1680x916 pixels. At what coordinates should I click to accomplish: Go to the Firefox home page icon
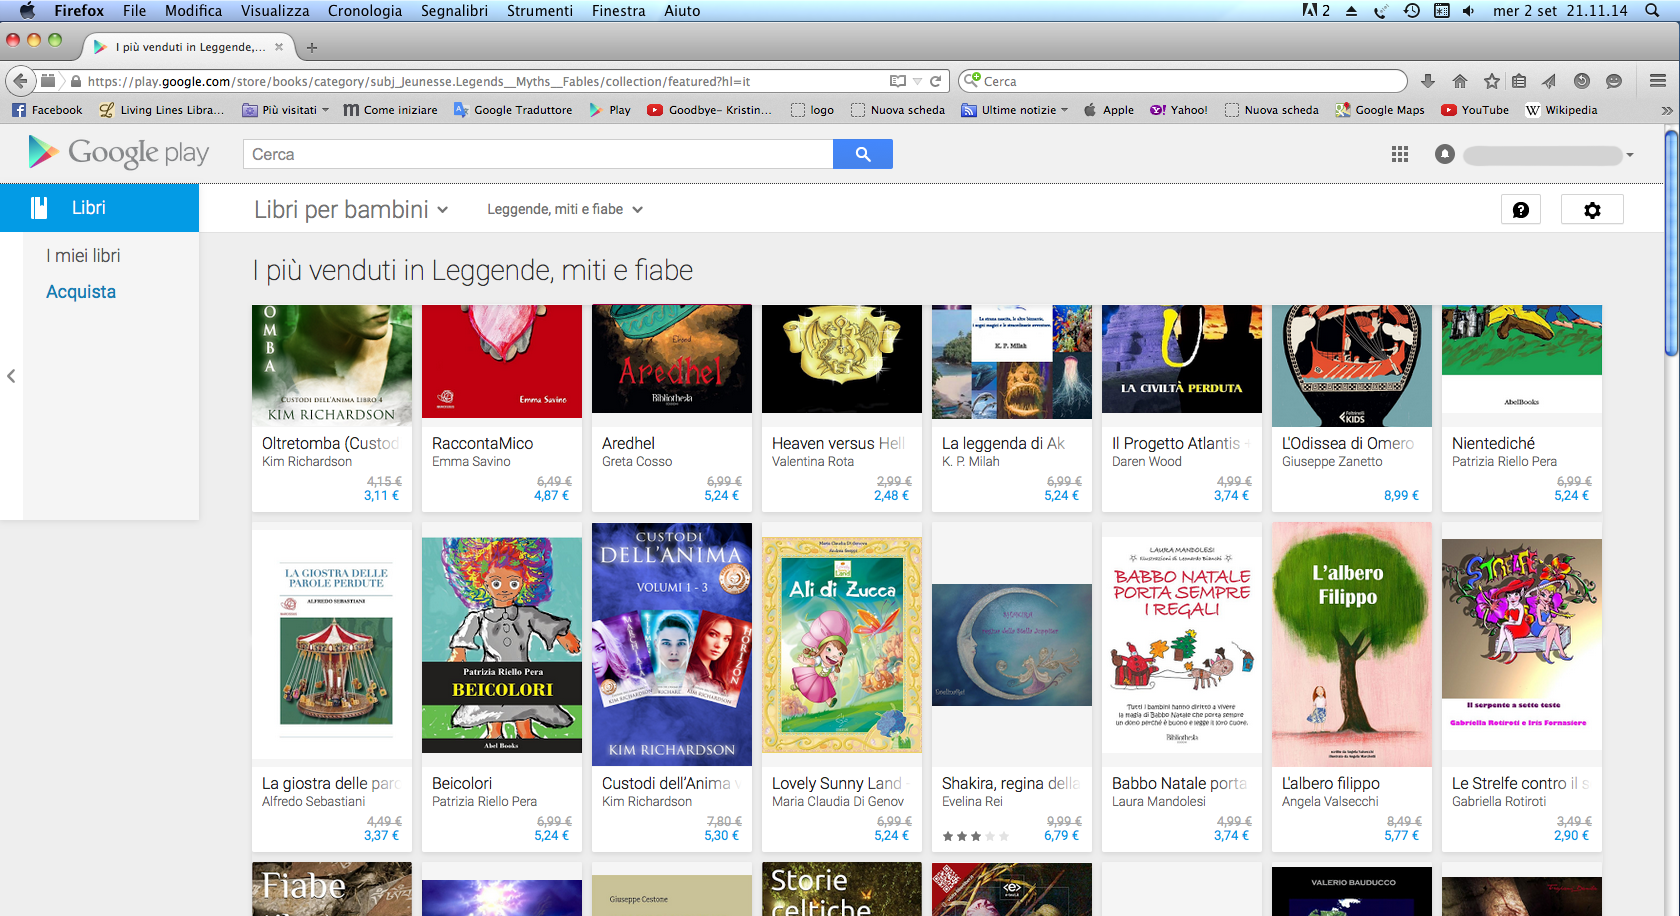coord(1460,81)
